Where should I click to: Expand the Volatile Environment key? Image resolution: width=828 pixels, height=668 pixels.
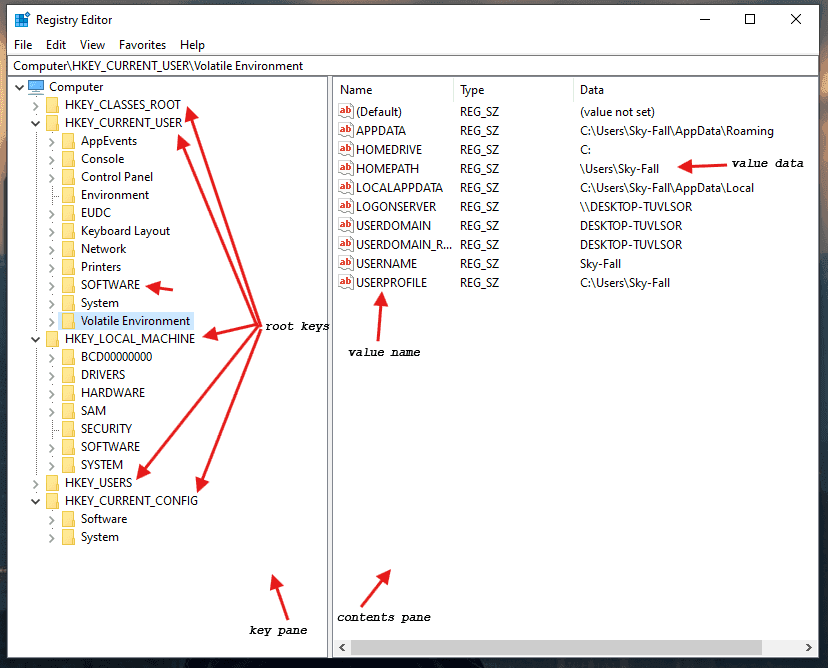51,322
